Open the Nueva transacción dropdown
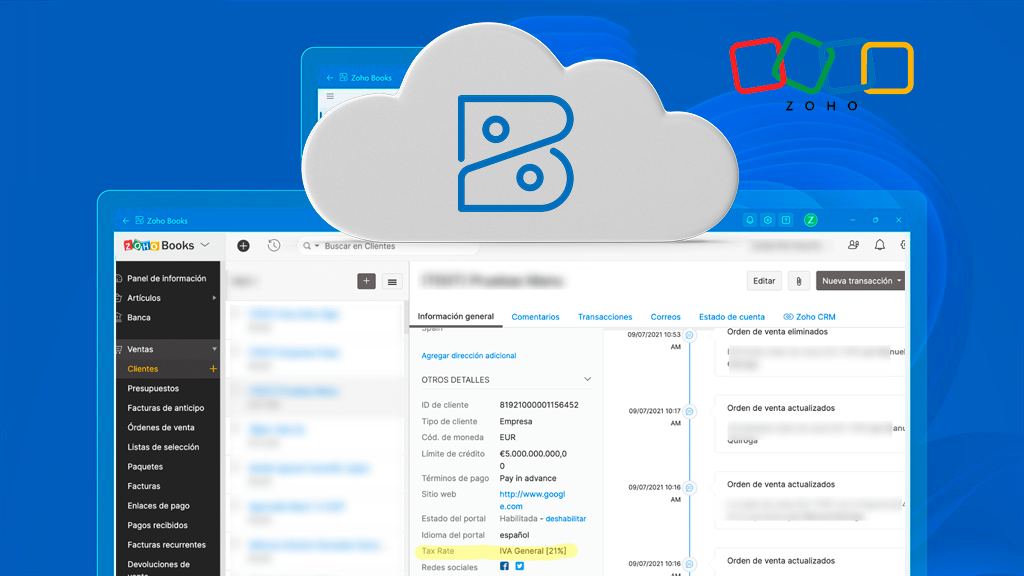The image size is (1024, 576). tap(860, 281)
